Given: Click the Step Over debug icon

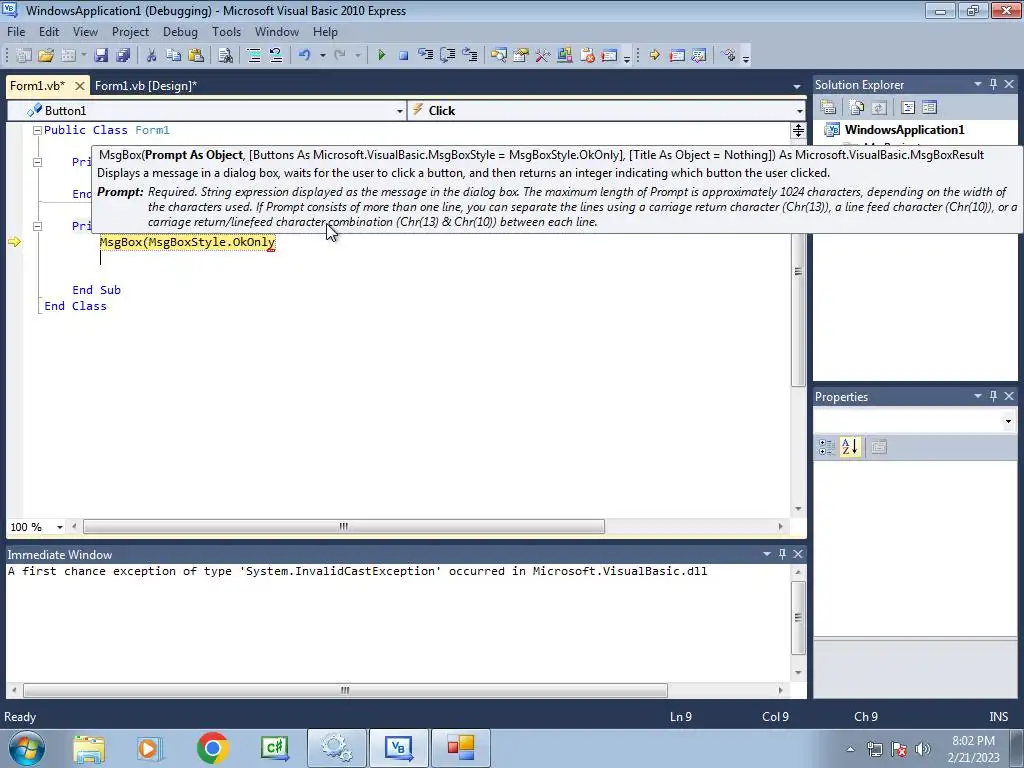Looking at the screenshot, I should point(447,56).
